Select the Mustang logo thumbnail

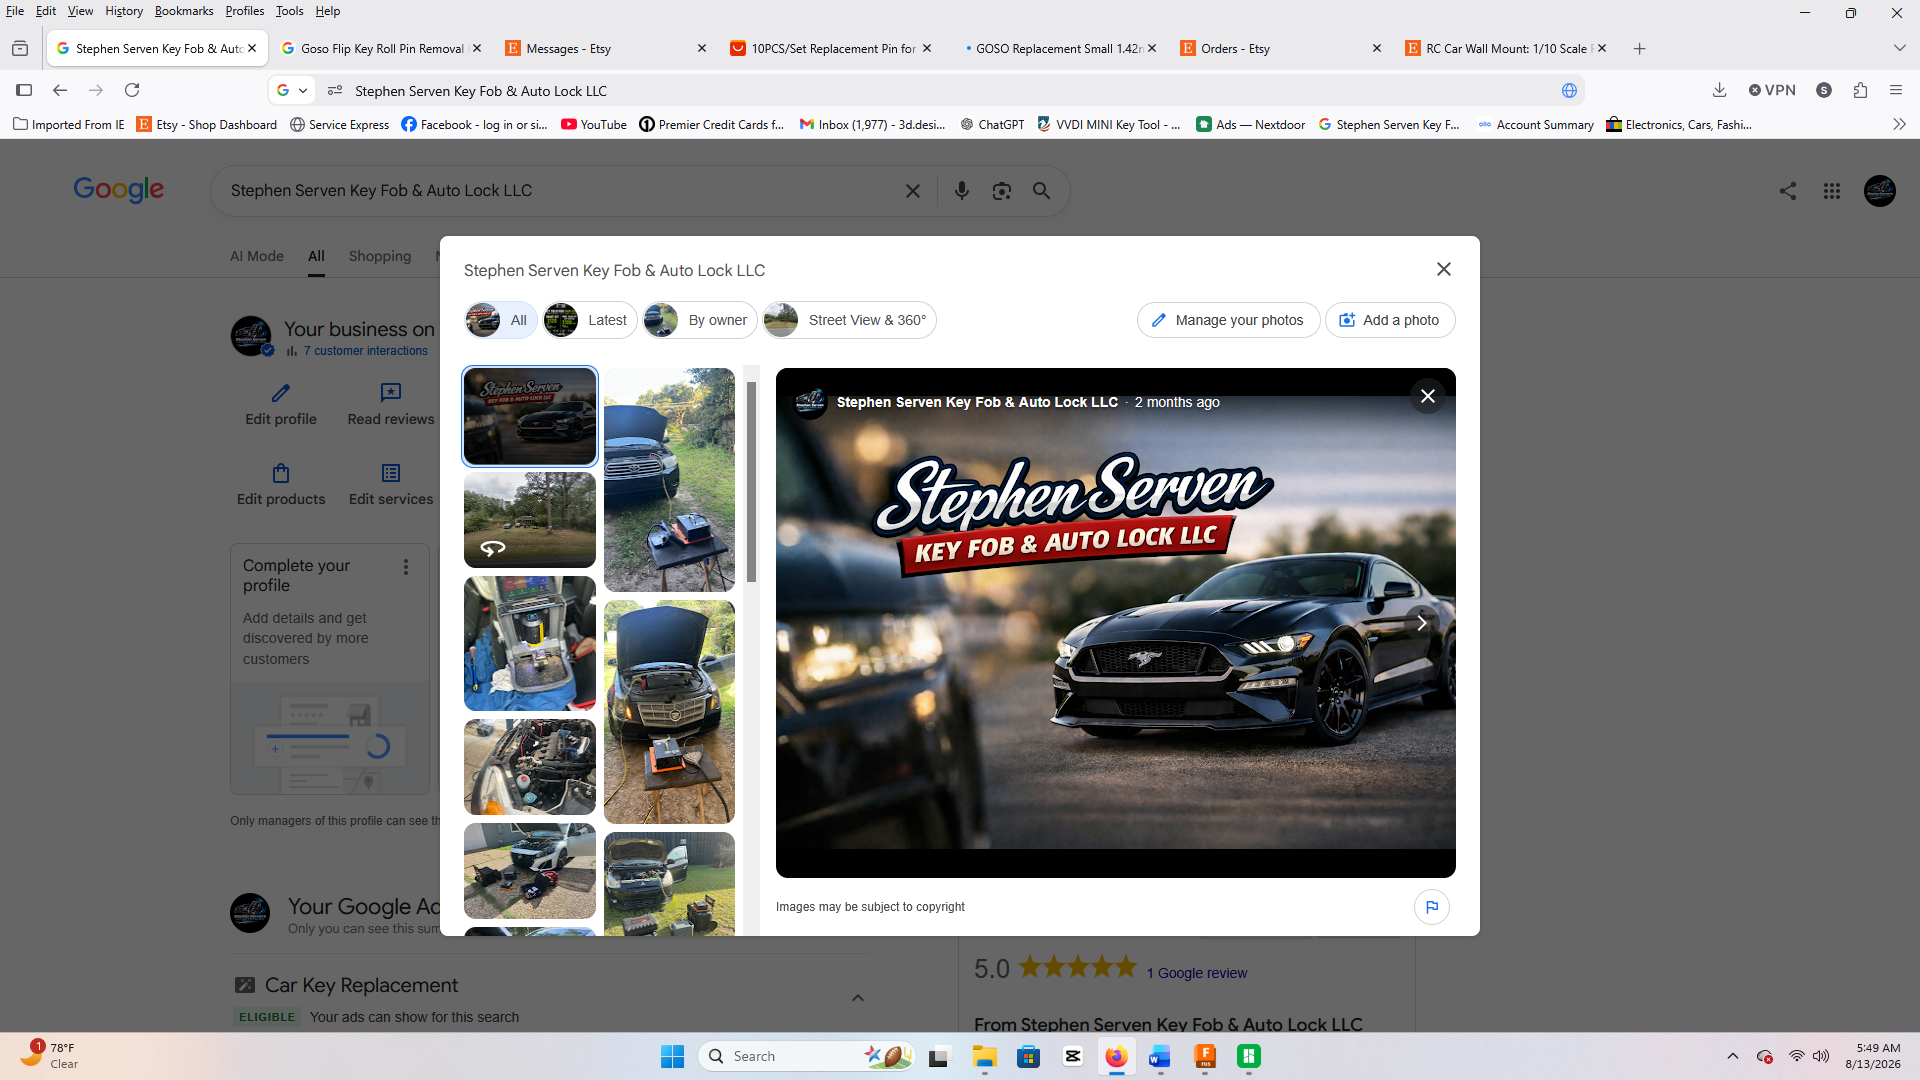pyautogui.click(x=530, y=416)
